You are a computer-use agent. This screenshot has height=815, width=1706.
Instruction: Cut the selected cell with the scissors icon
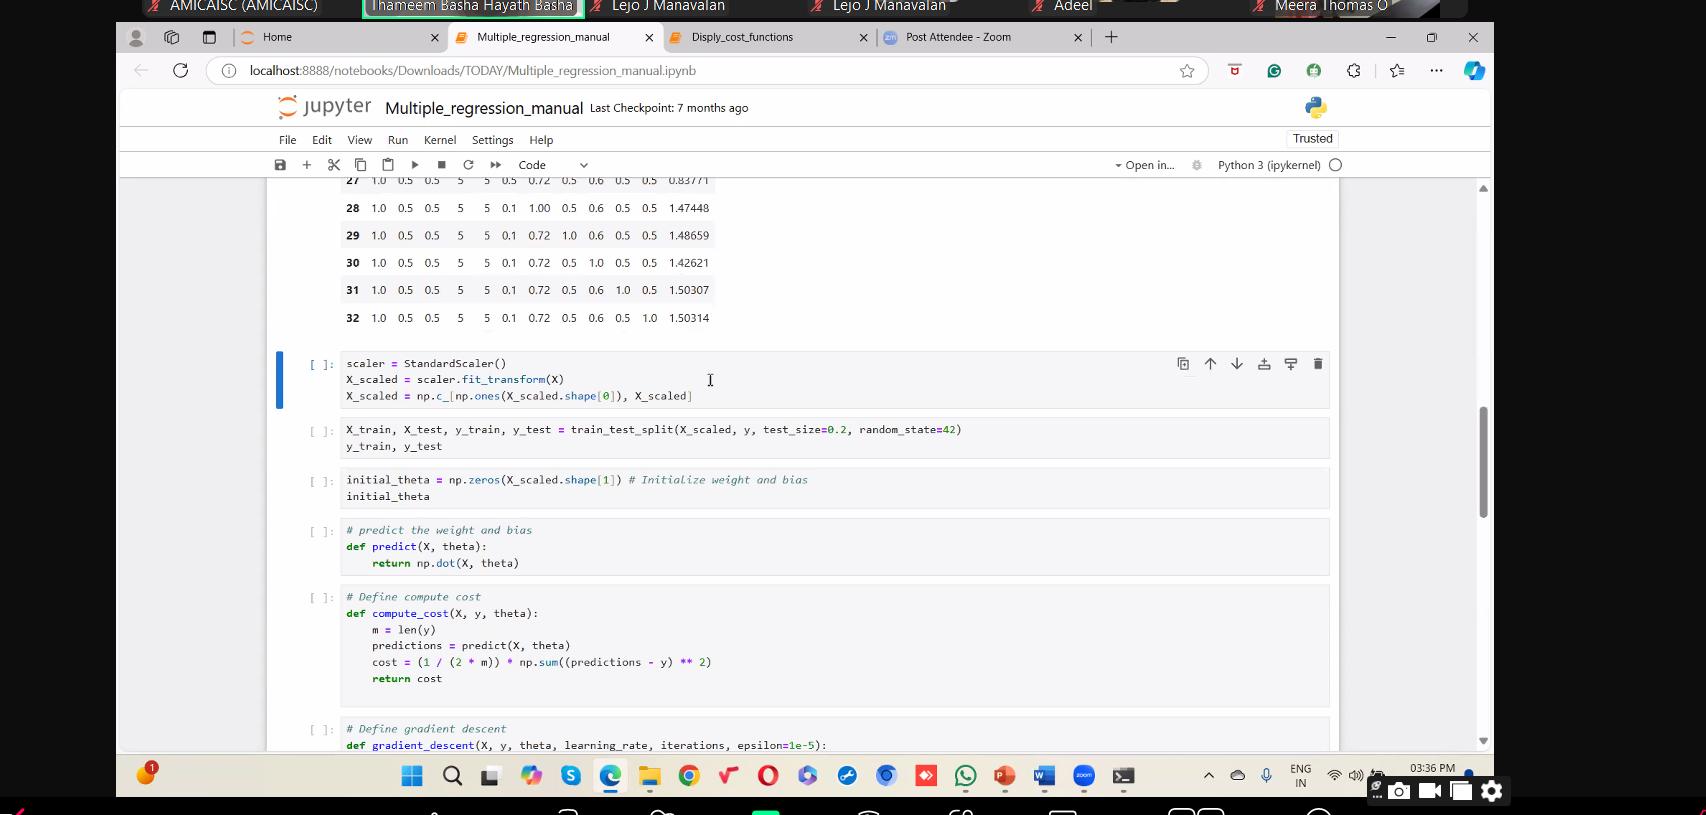(334, 165)
